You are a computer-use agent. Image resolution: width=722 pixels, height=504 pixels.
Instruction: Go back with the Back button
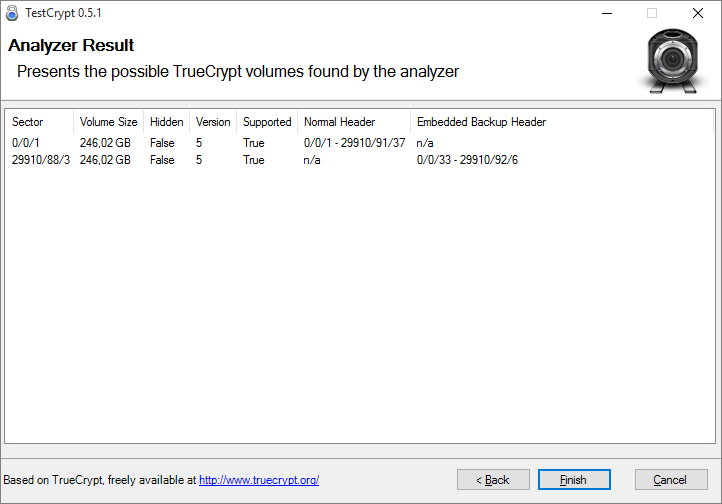click(493, 480)
